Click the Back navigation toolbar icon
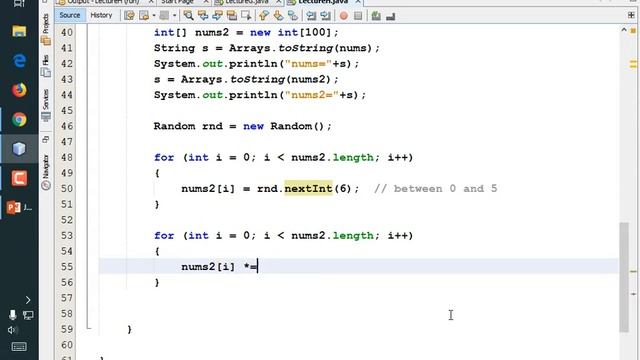The image size is (640, 360). pos(144,16)
